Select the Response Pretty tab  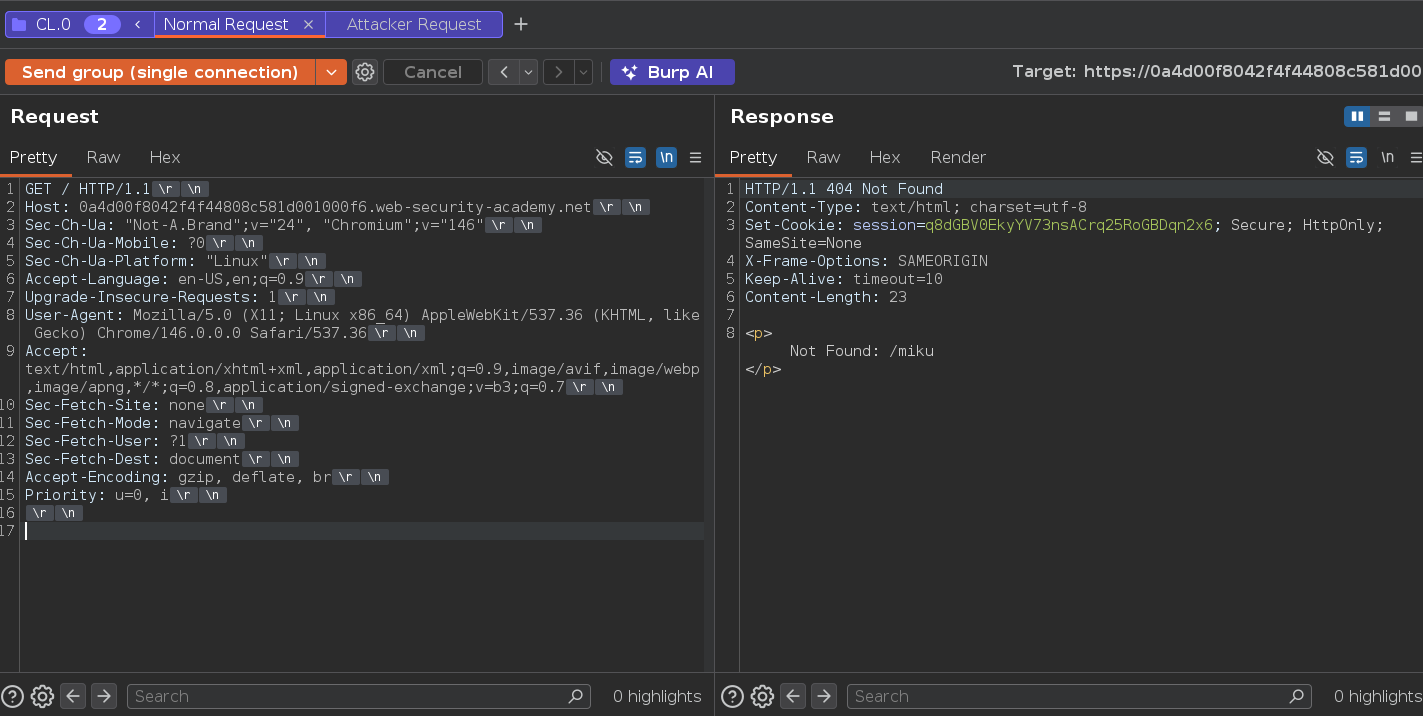point(753,157)
